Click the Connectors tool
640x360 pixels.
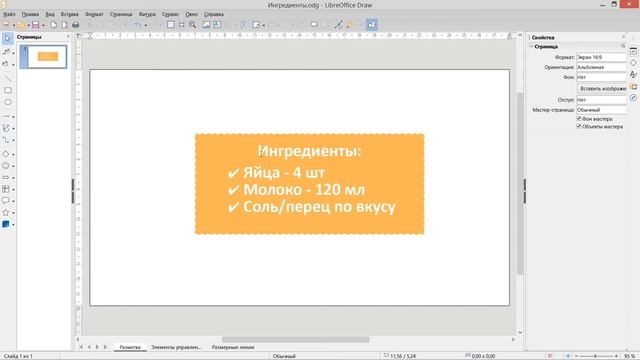[x=6, y=140]
